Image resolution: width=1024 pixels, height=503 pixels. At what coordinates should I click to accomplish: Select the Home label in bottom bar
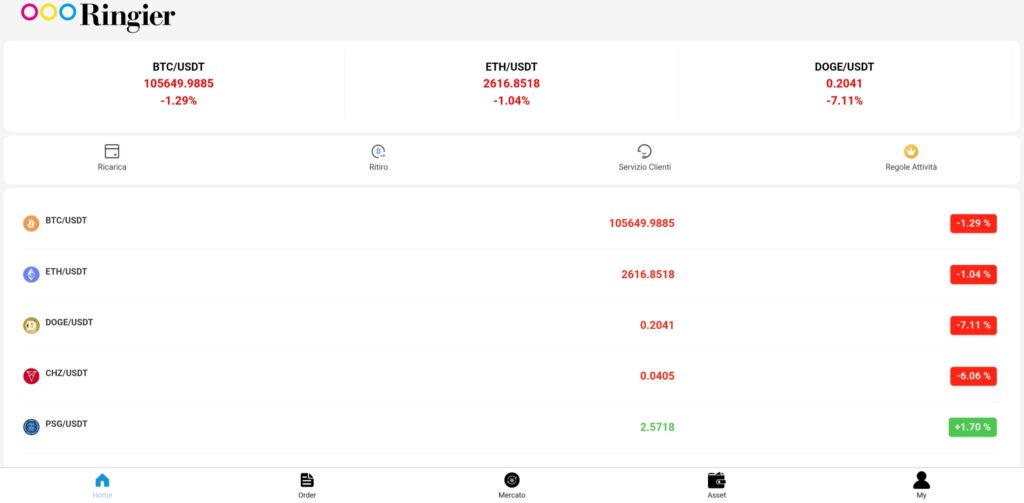[x=102, y=495]
